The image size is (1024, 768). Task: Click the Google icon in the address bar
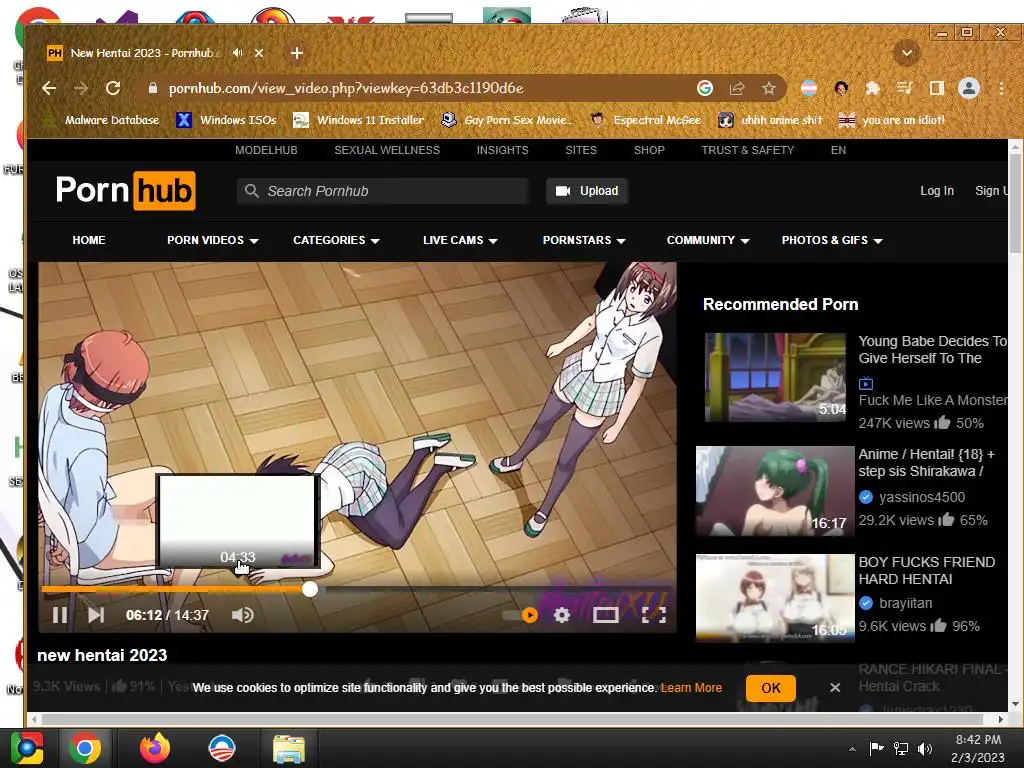[x=705, y=88]
